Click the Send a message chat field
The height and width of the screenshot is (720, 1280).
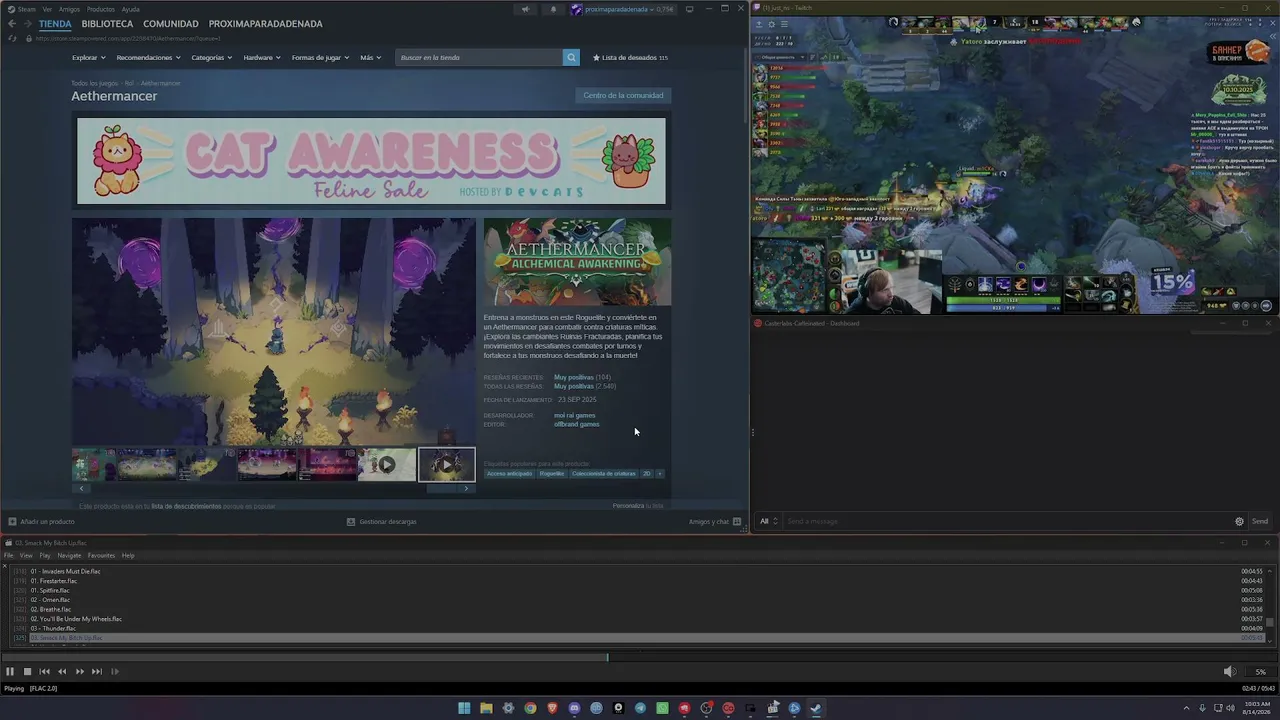click(1007, 521)
